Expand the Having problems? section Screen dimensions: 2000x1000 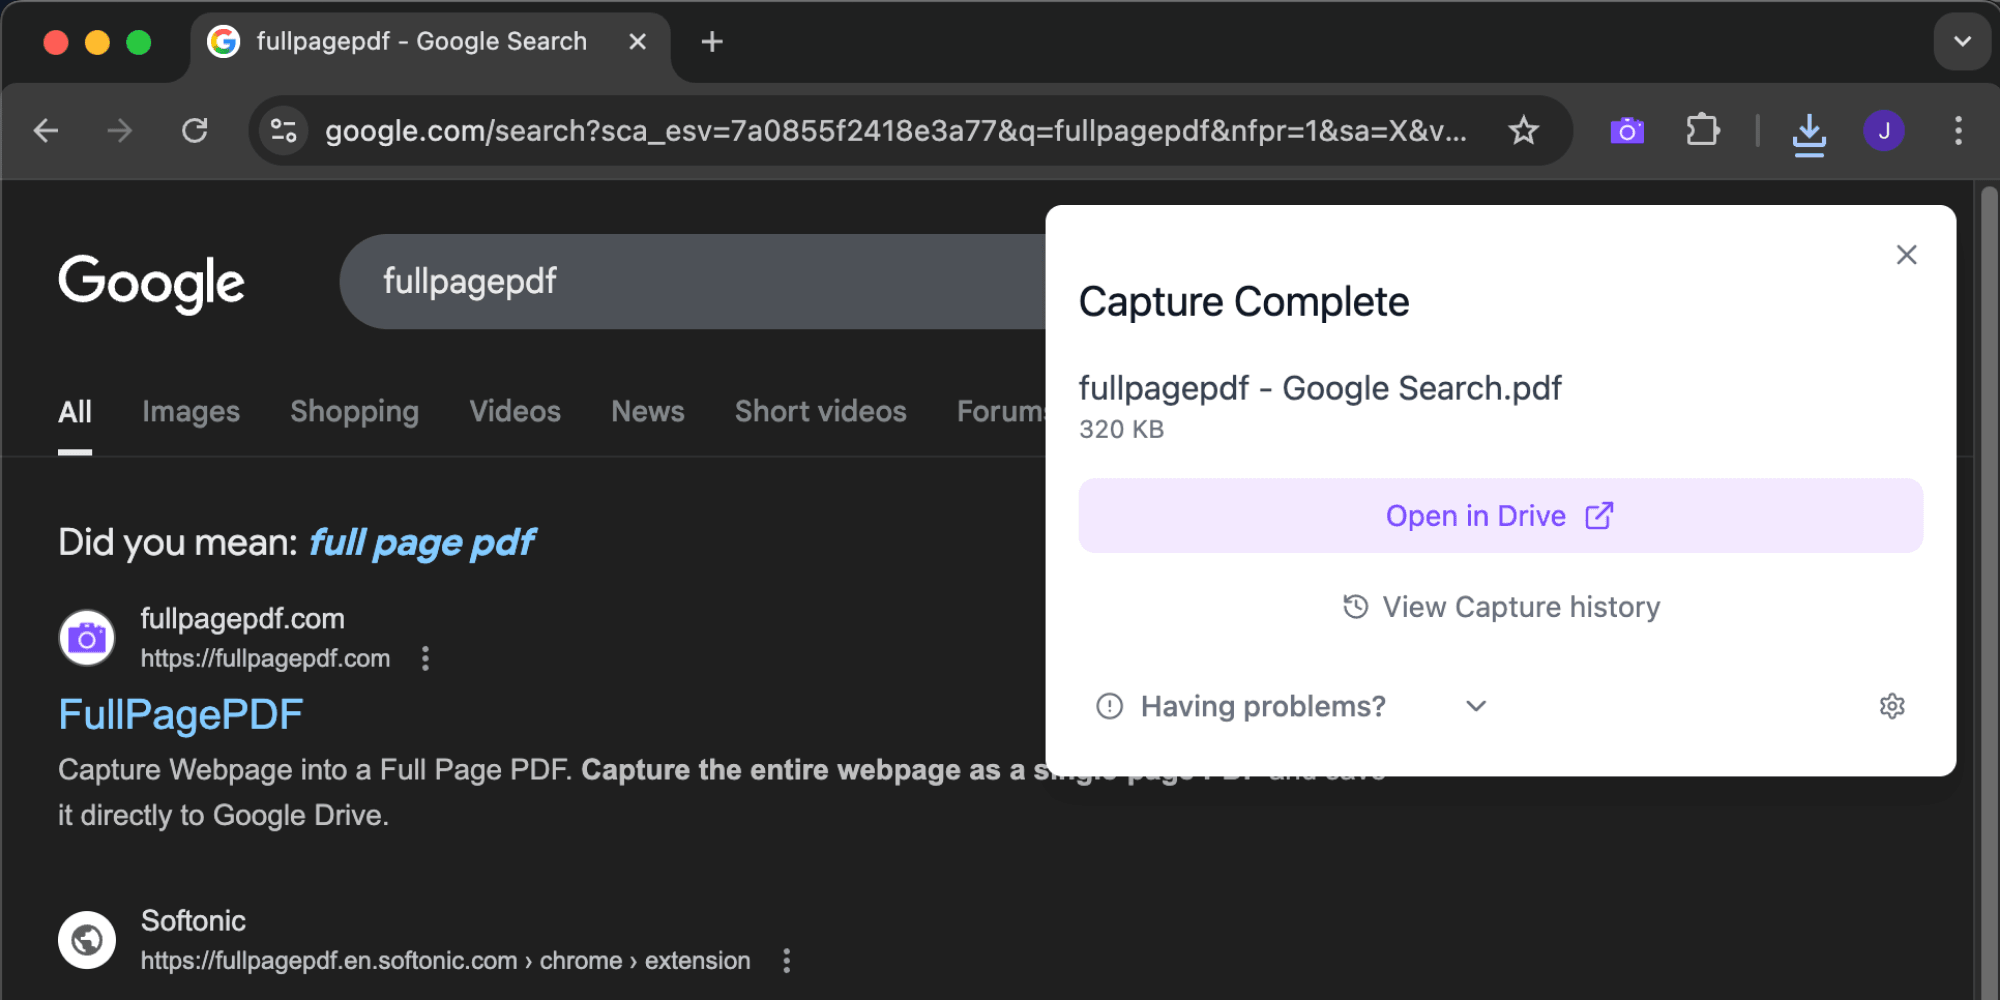coord(1291,707)
